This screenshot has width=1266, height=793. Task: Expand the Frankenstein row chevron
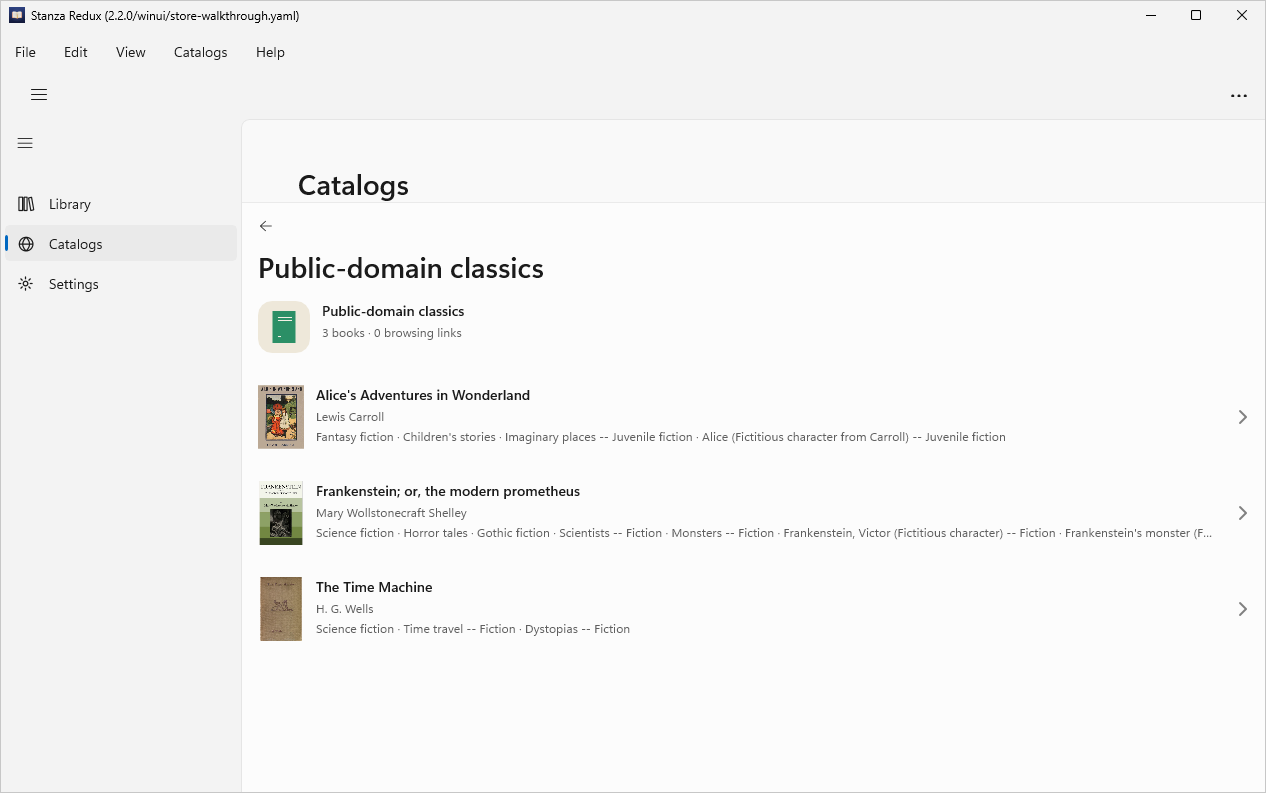point(1242,513)
